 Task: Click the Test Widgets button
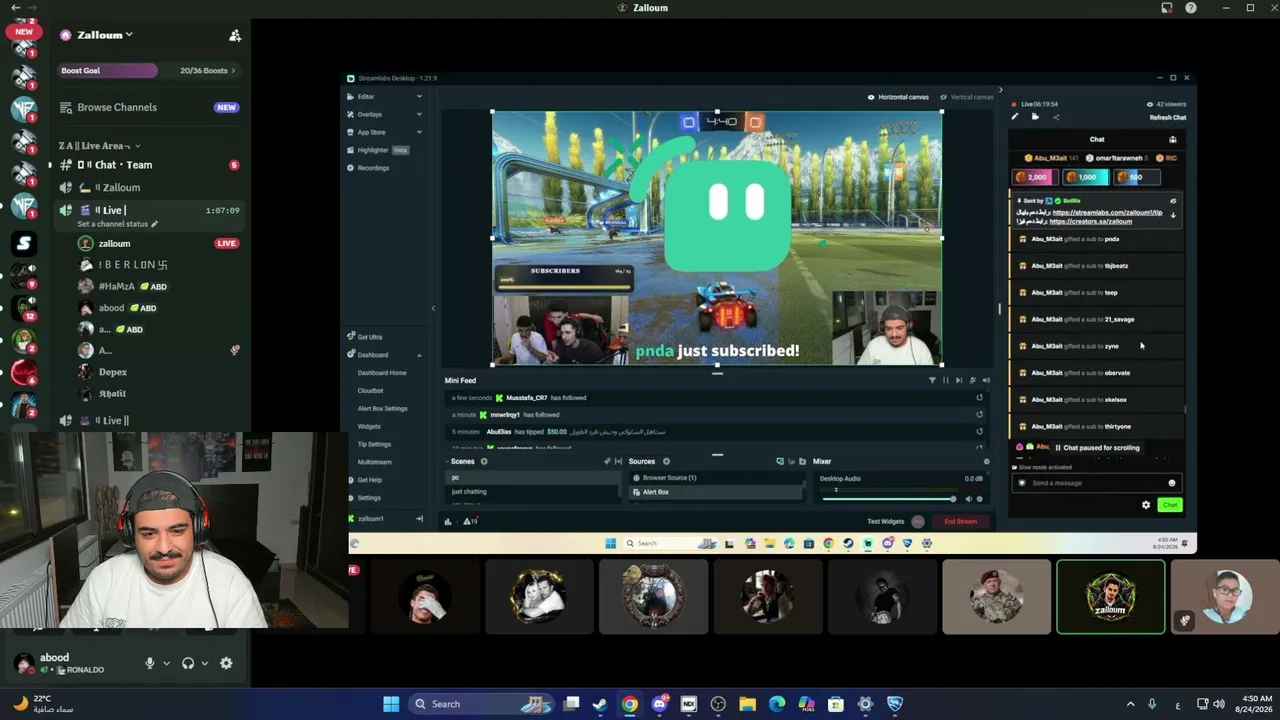(886, 521)
